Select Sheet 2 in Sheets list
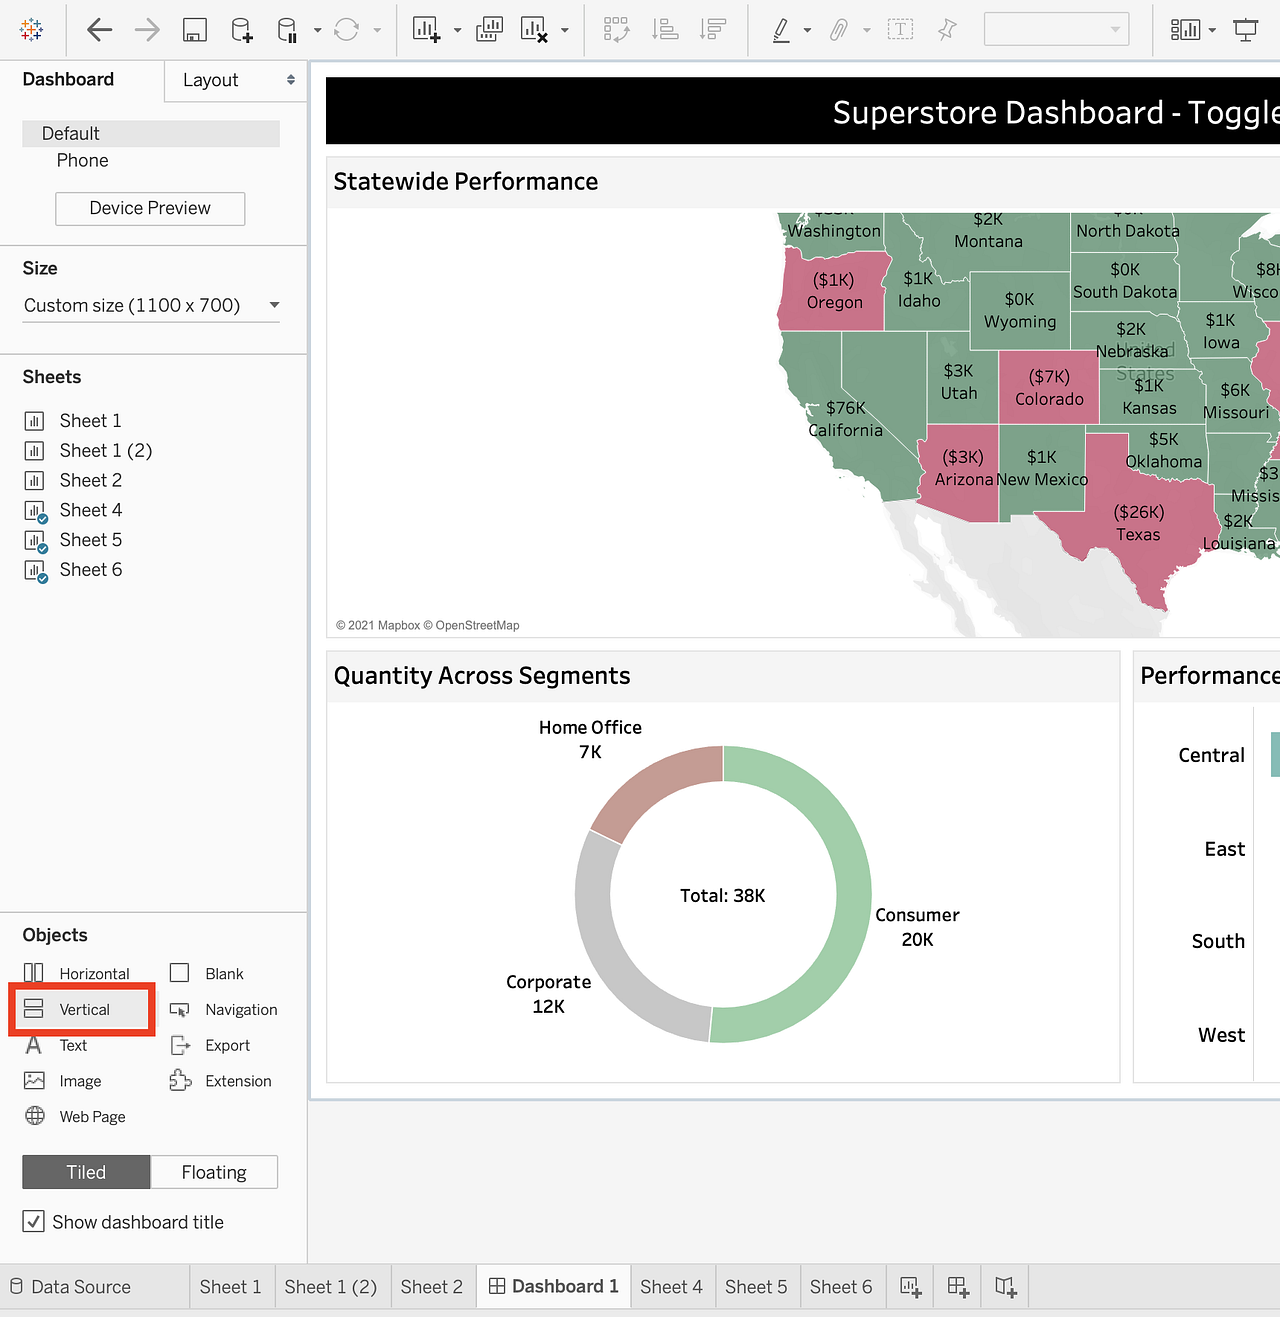This screenshot has width=1280, height=1317. tap(73, 480)
